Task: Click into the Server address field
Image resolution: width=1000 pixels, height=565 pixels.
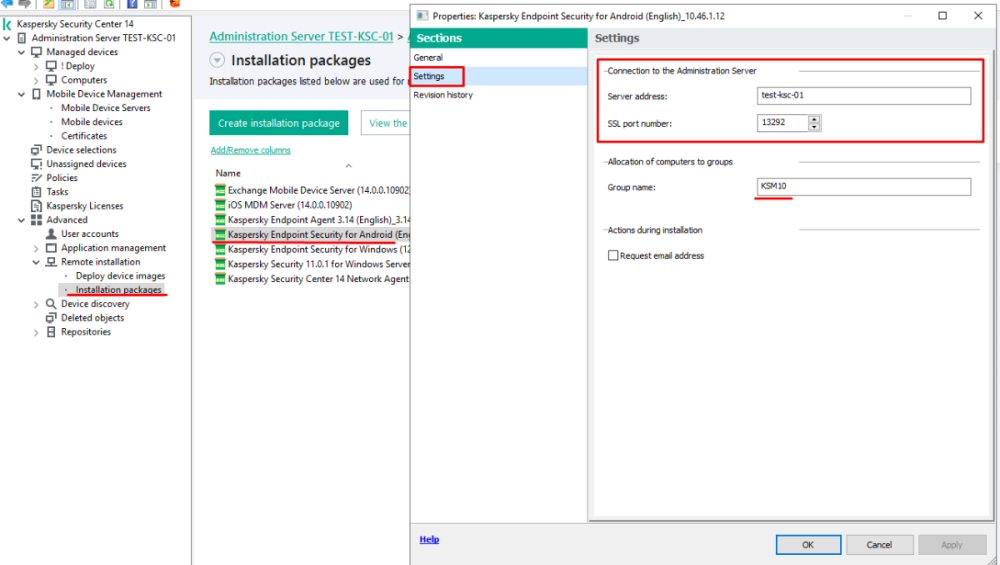Action: click(864, 96)
